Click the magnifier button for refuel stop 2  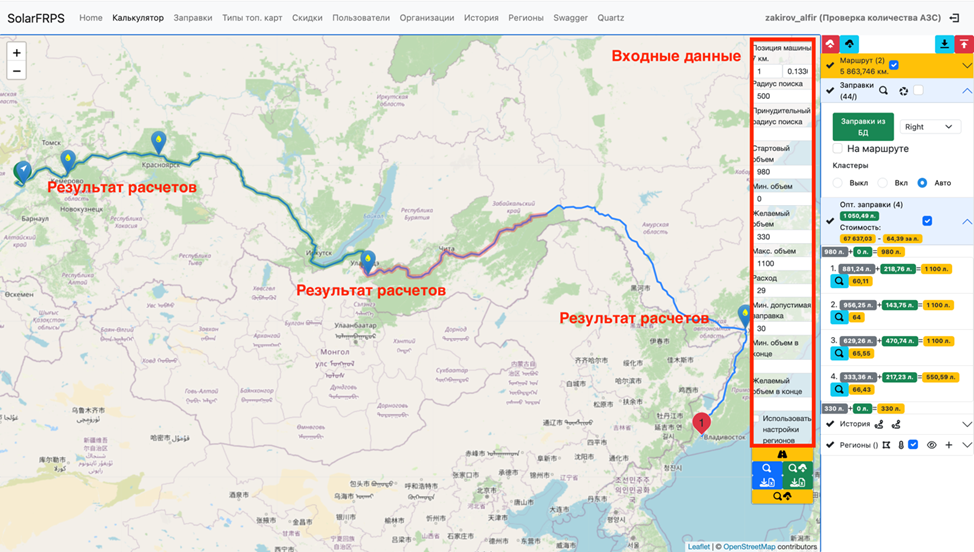(839, 317)
